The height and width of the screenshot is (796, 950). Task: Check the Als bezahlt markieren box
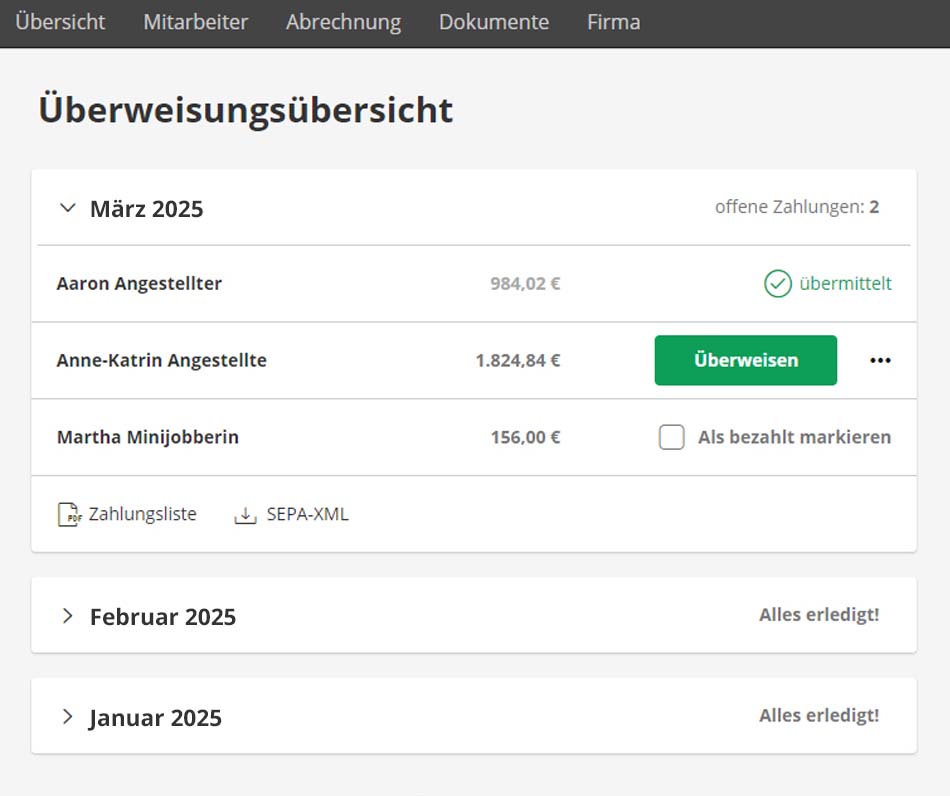click(x=672, y=437)
